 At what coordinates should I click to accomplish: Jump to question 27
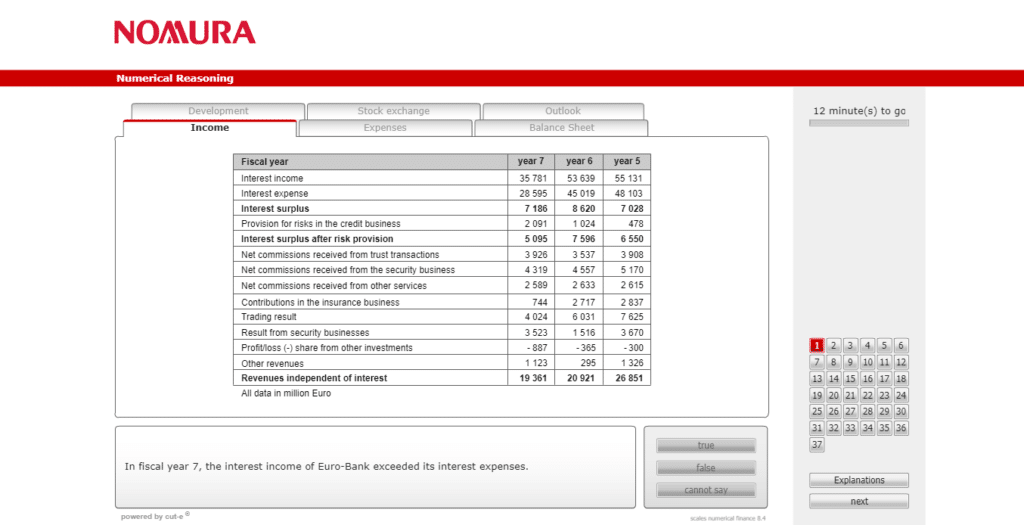tap(850, 412)
